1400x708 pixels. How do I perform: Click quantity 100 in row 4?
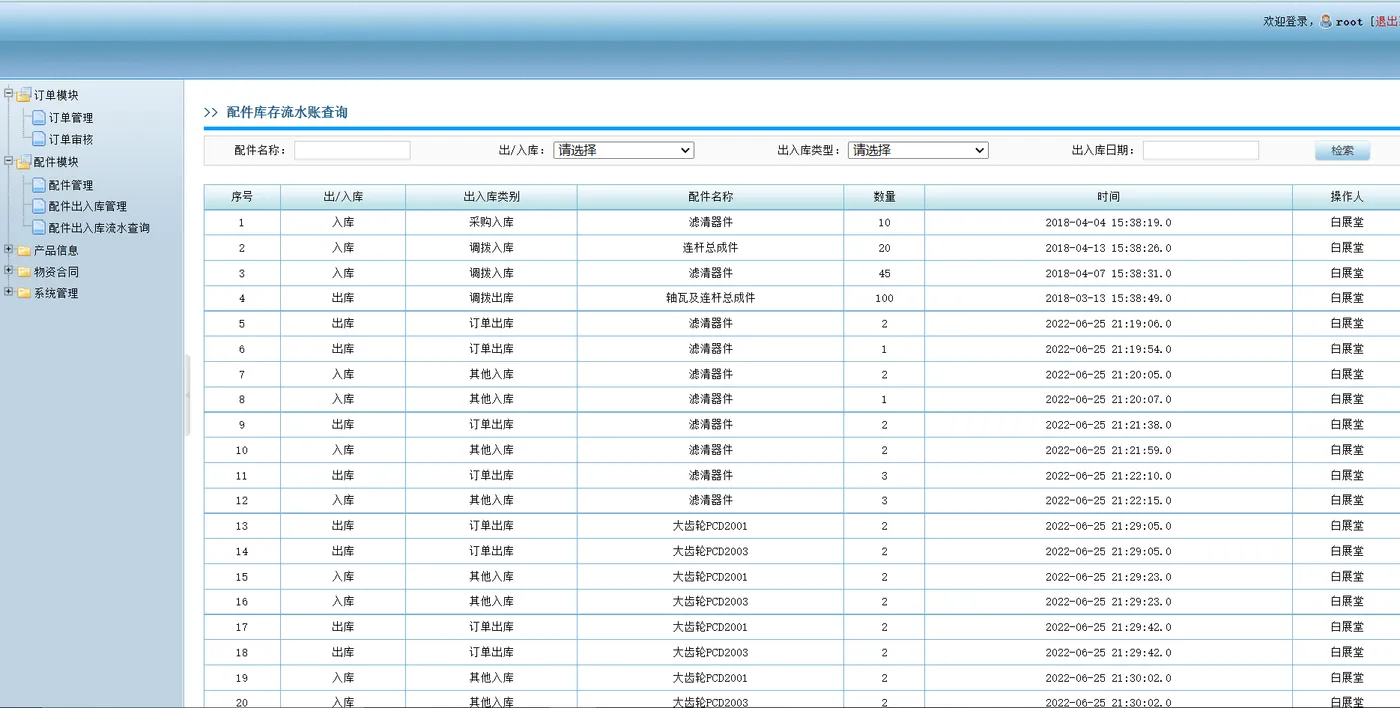coord(884,298)
